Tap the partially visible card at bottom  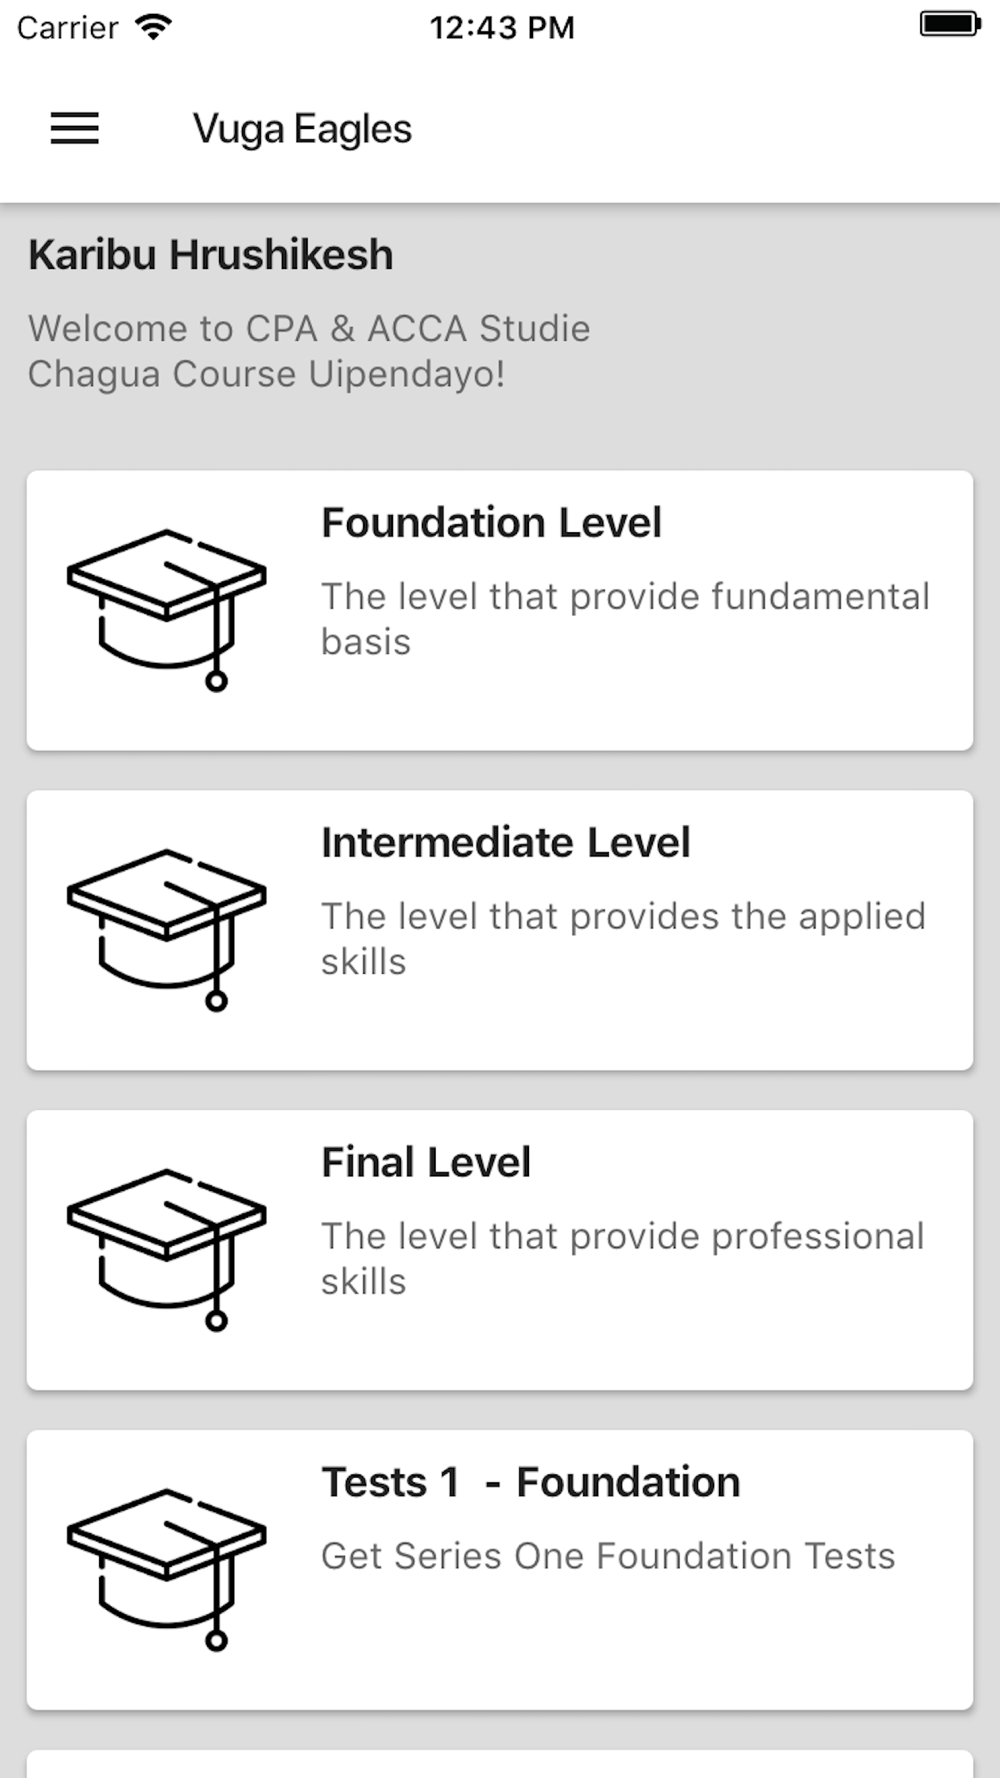(500, 1764)
